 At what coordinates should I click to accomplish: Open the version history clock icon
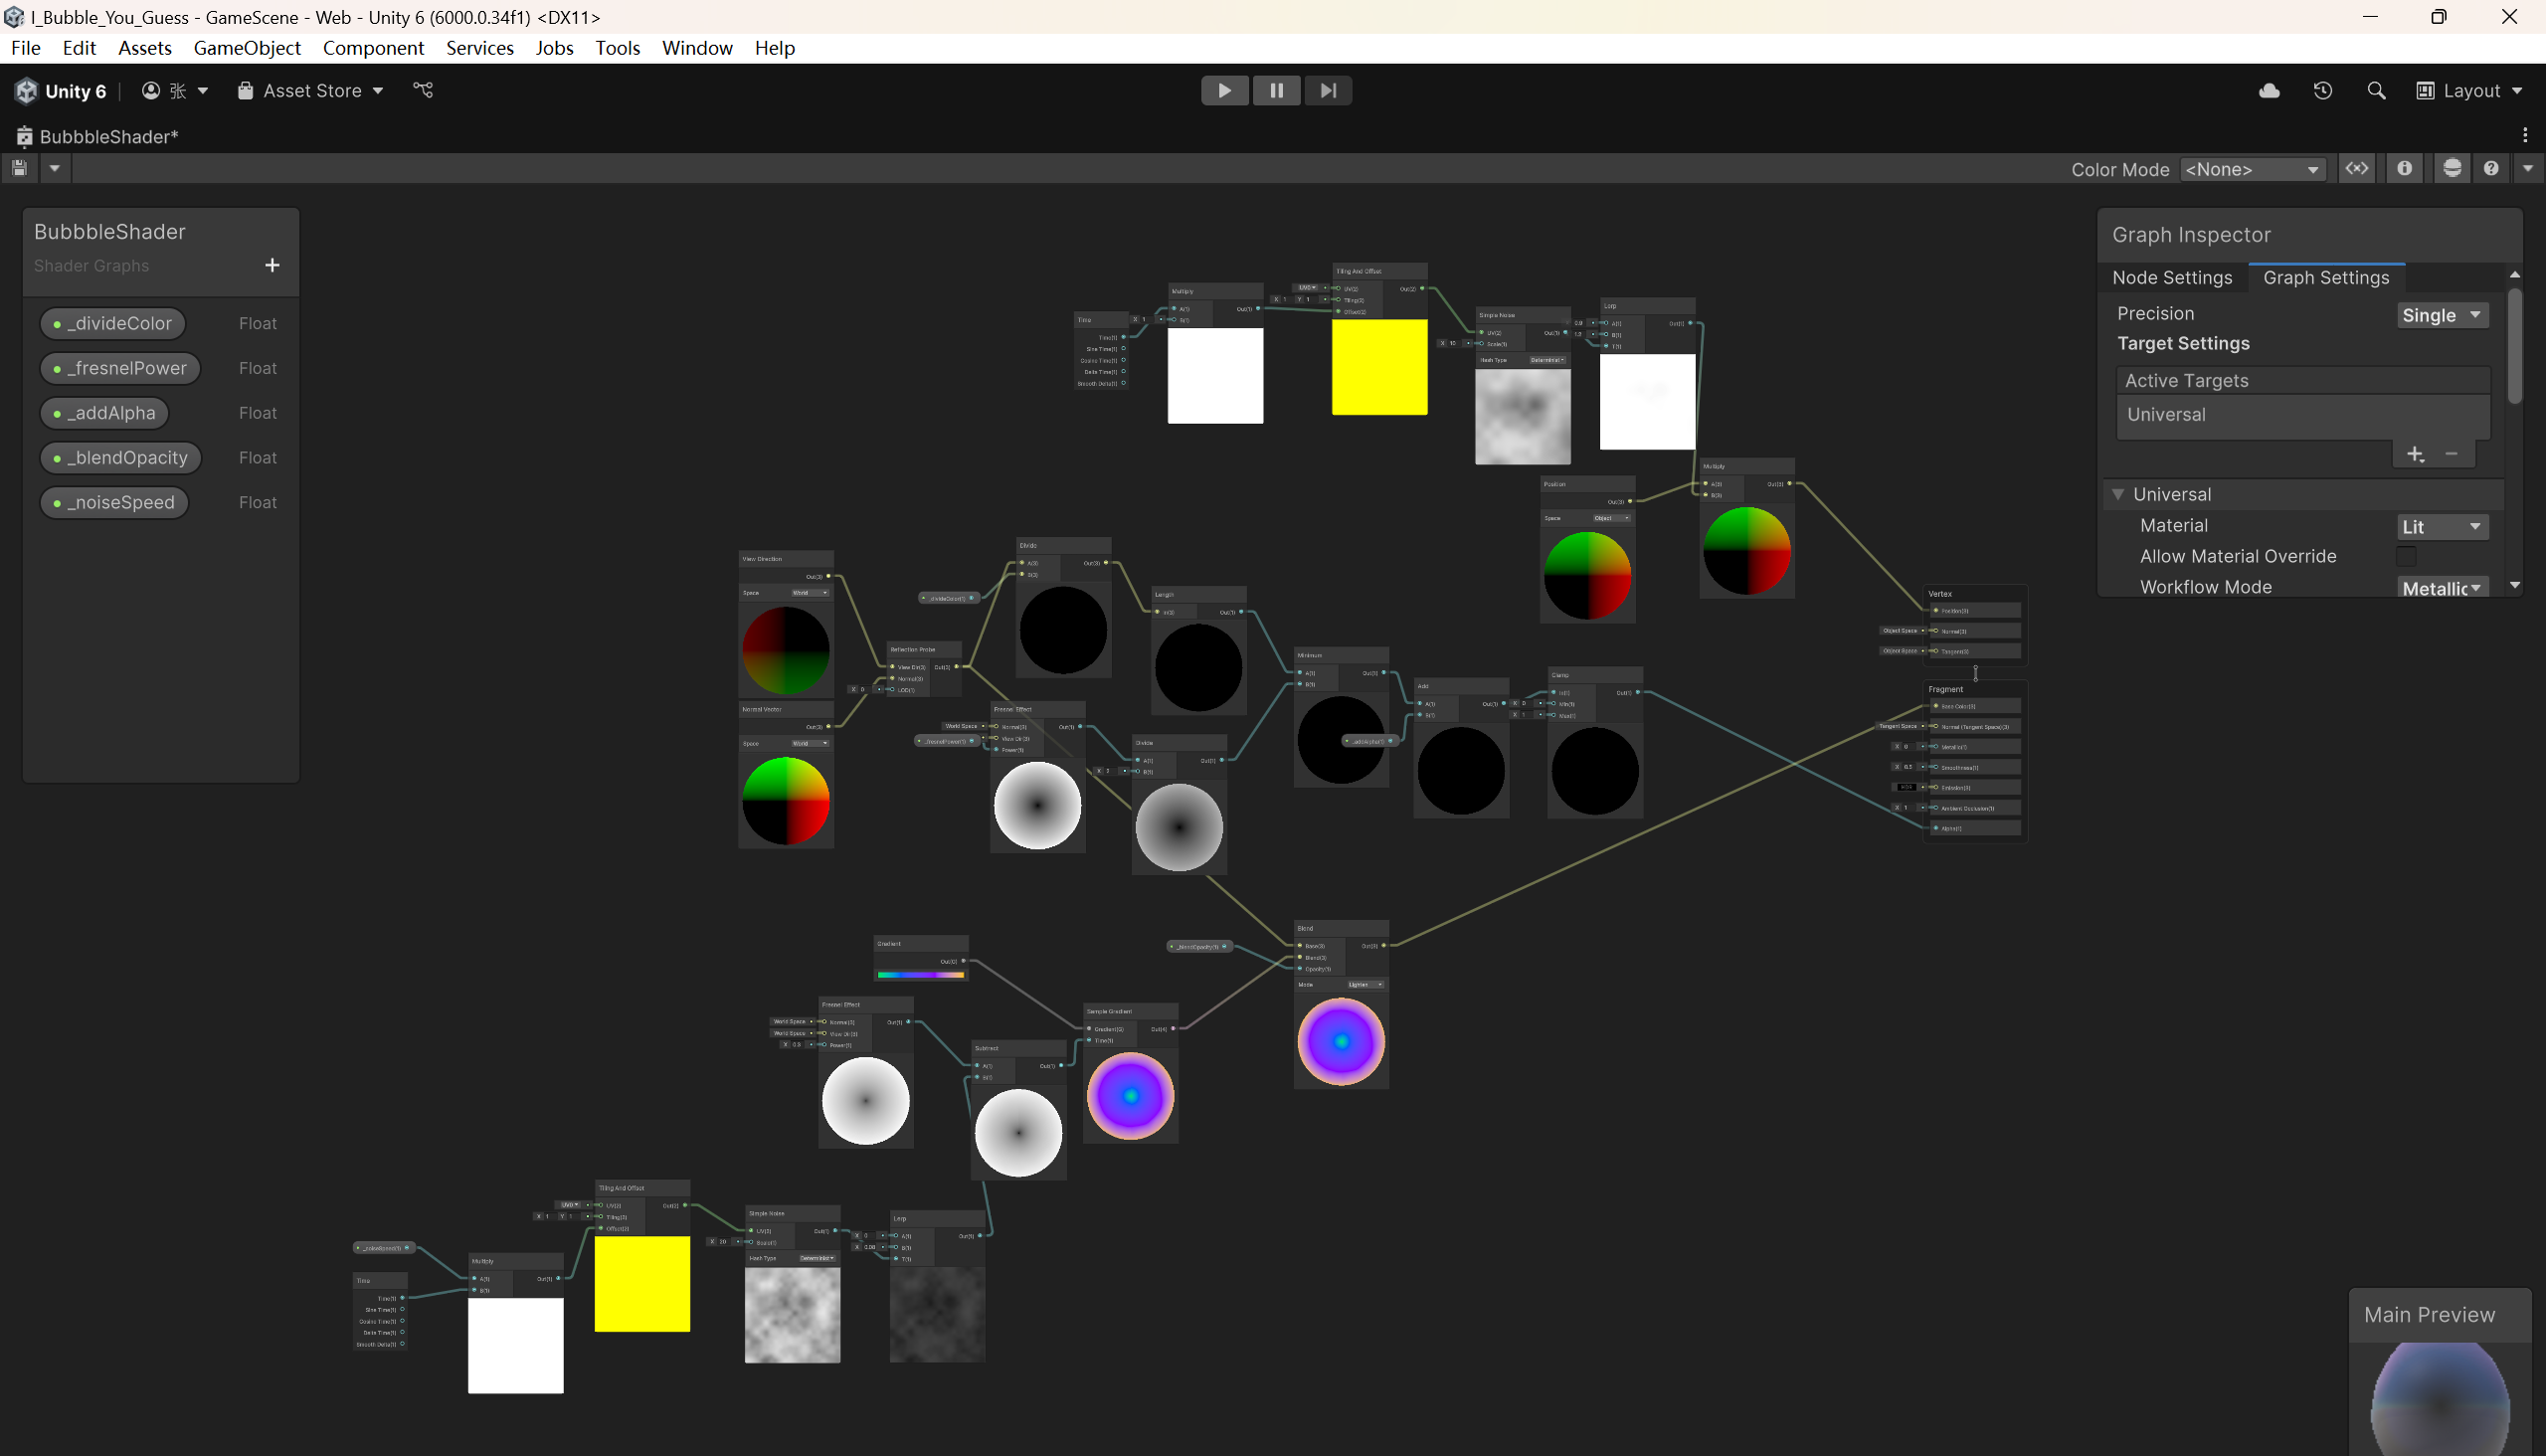tap(2322, 91)
